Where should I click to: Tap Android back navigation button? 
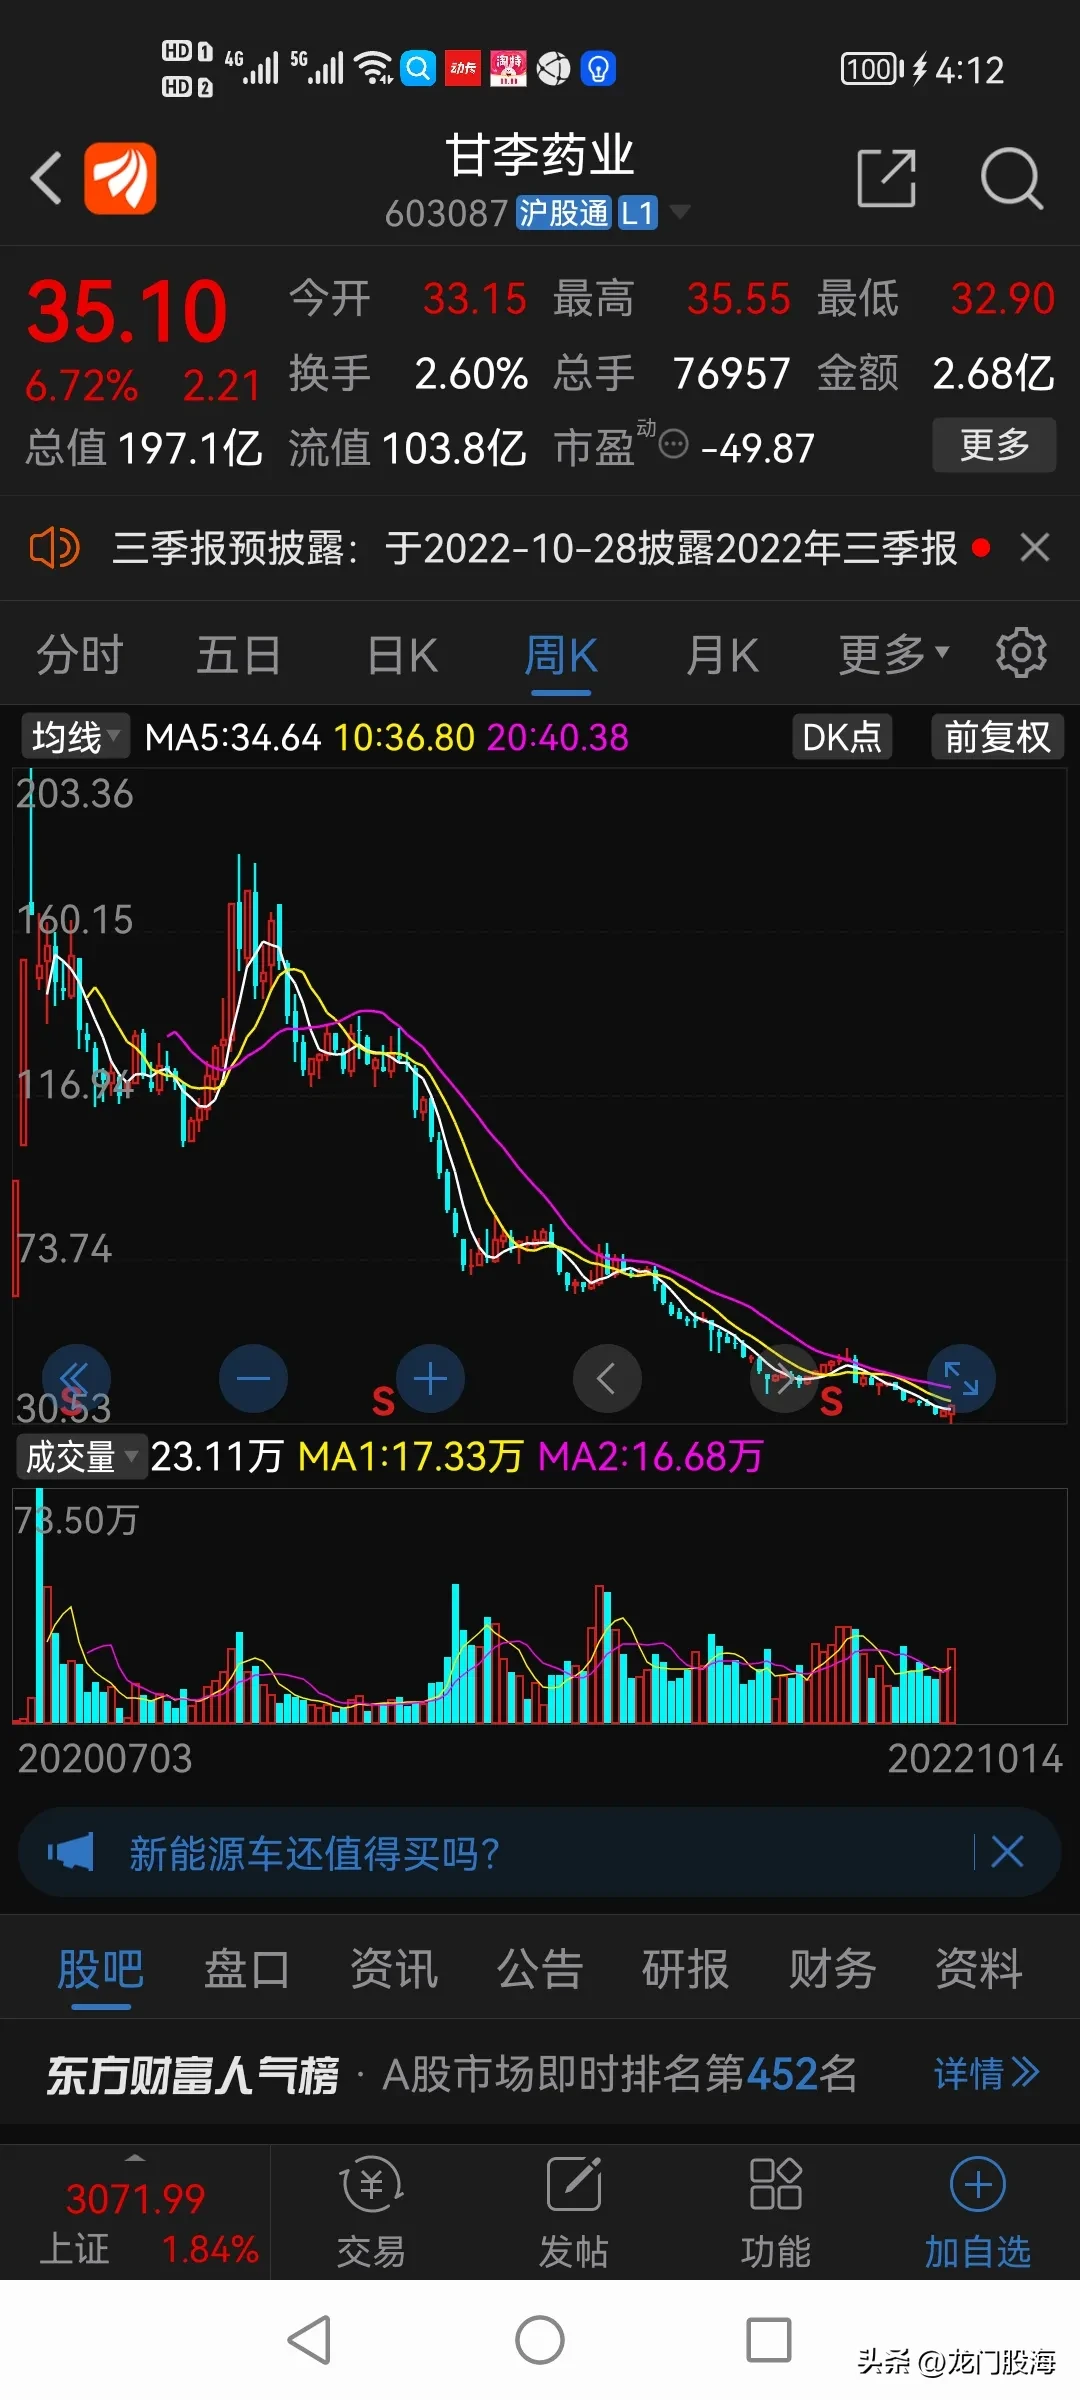click(309, 2340)
